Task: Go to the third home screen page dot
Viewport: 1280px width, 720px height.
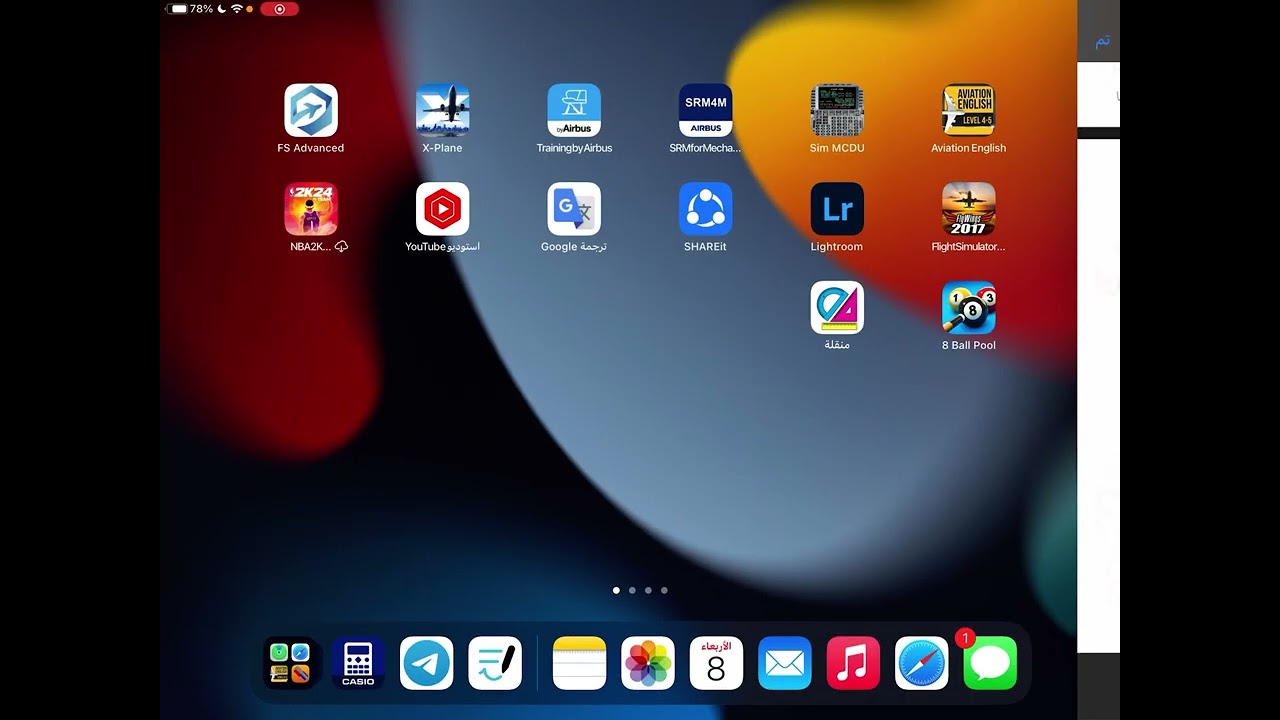Action: [648, 590]
